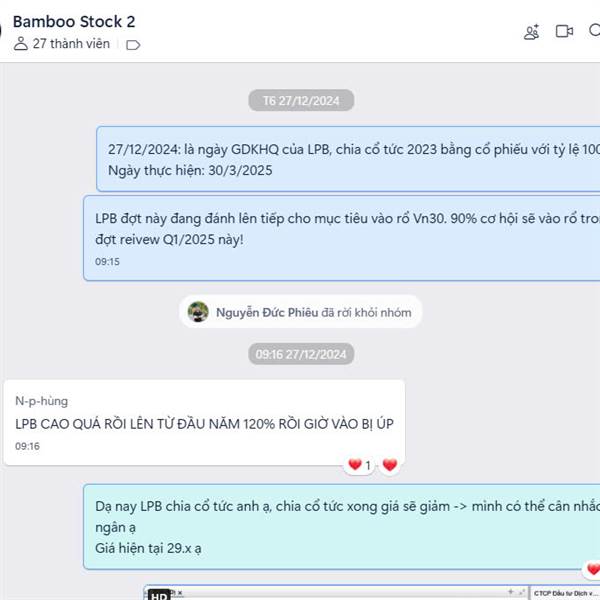Image resolution: width=600 pixels, height=600 pixels.
Task: Open the add member icon
Action: [532, 32]
